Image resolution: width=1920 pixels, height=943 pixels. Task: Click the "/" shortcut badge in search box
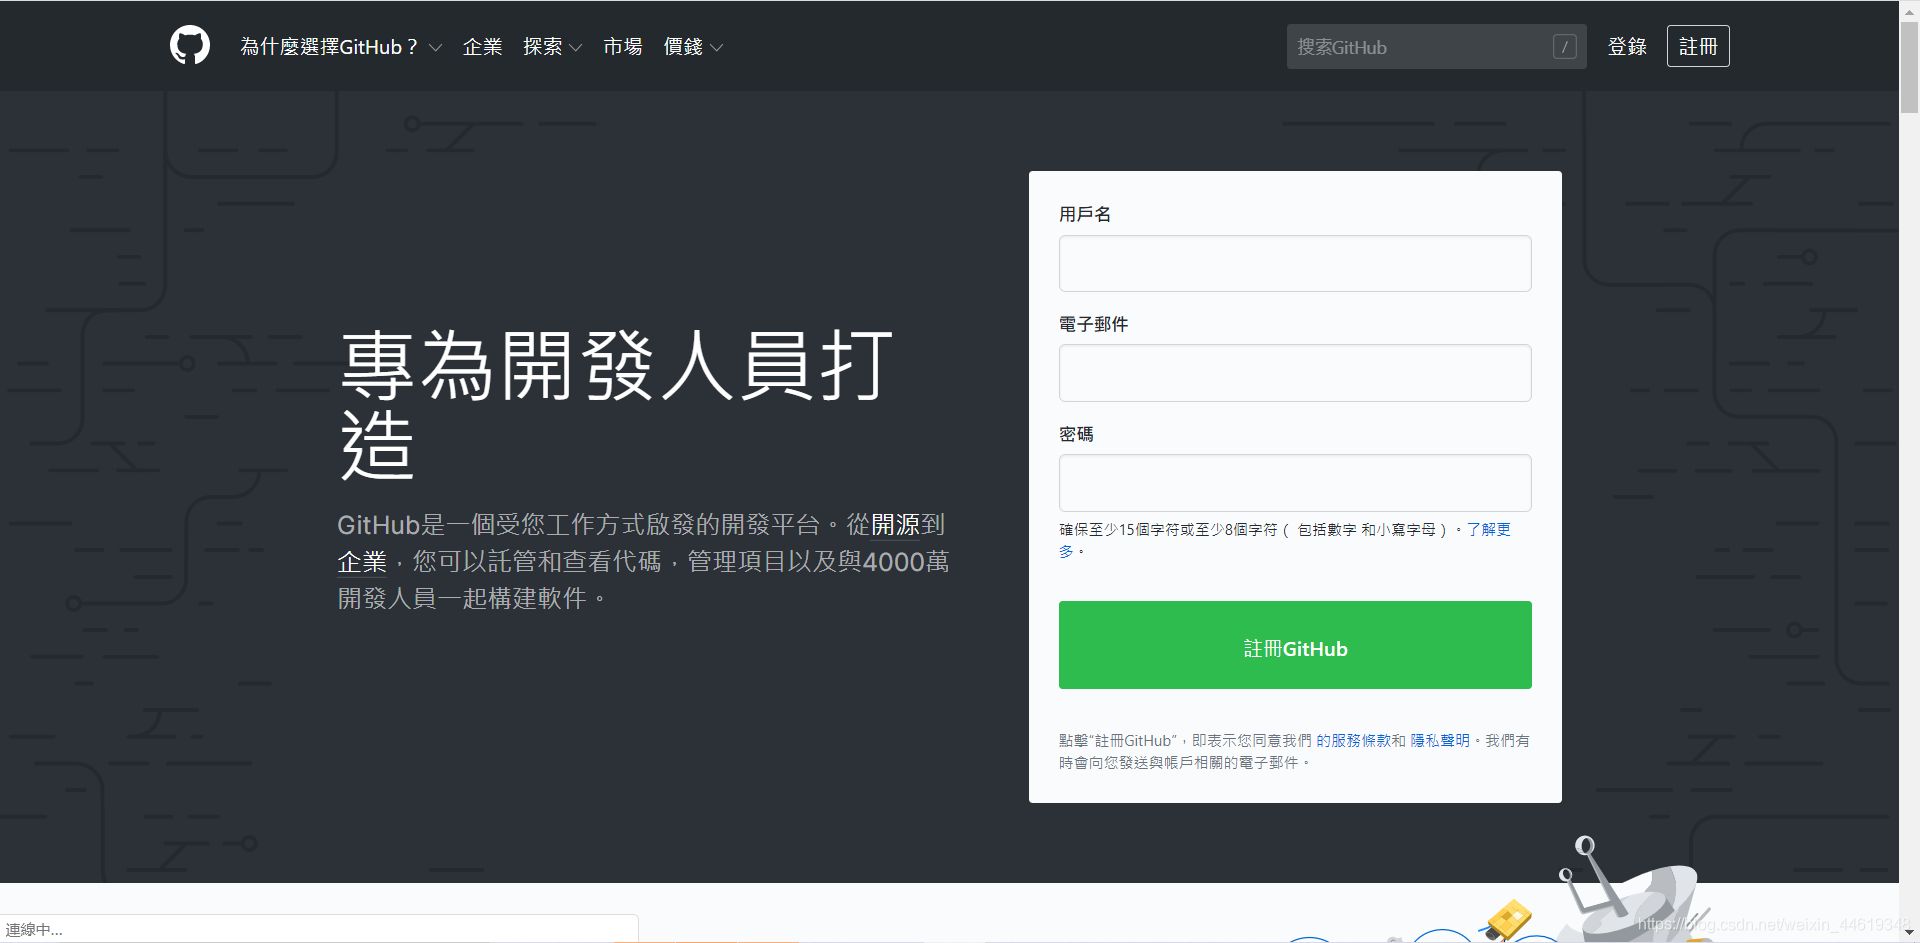point(1563,47)
